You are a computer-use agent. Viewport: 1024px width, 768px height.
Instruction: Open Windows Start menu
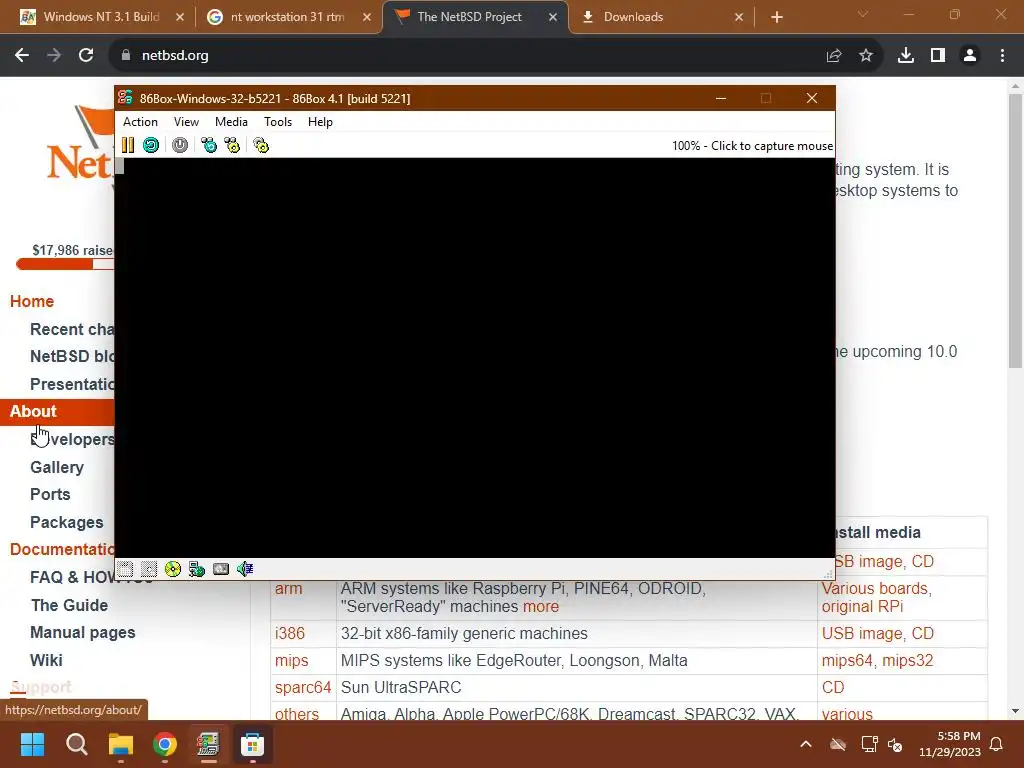(x=32, y=744)
